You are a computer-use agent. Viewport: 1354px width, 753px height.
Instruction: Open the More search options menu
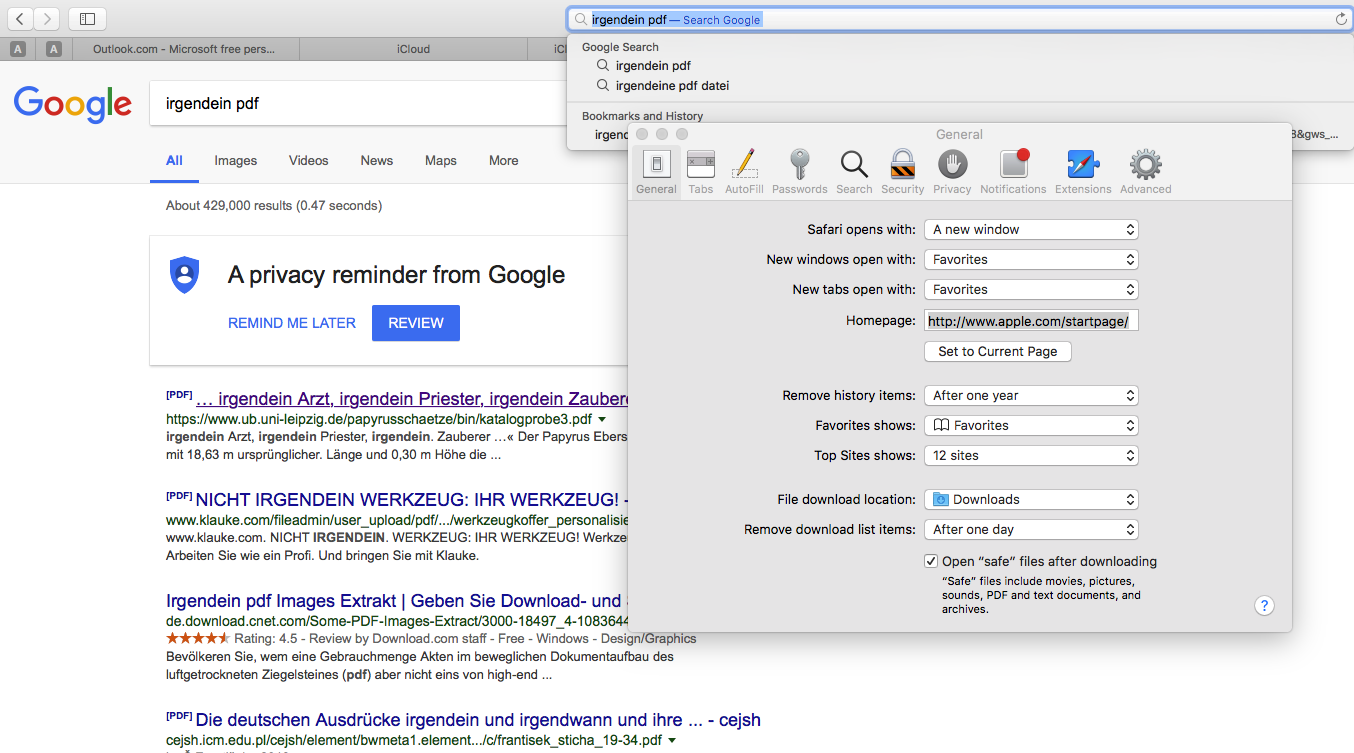(504, 161)
